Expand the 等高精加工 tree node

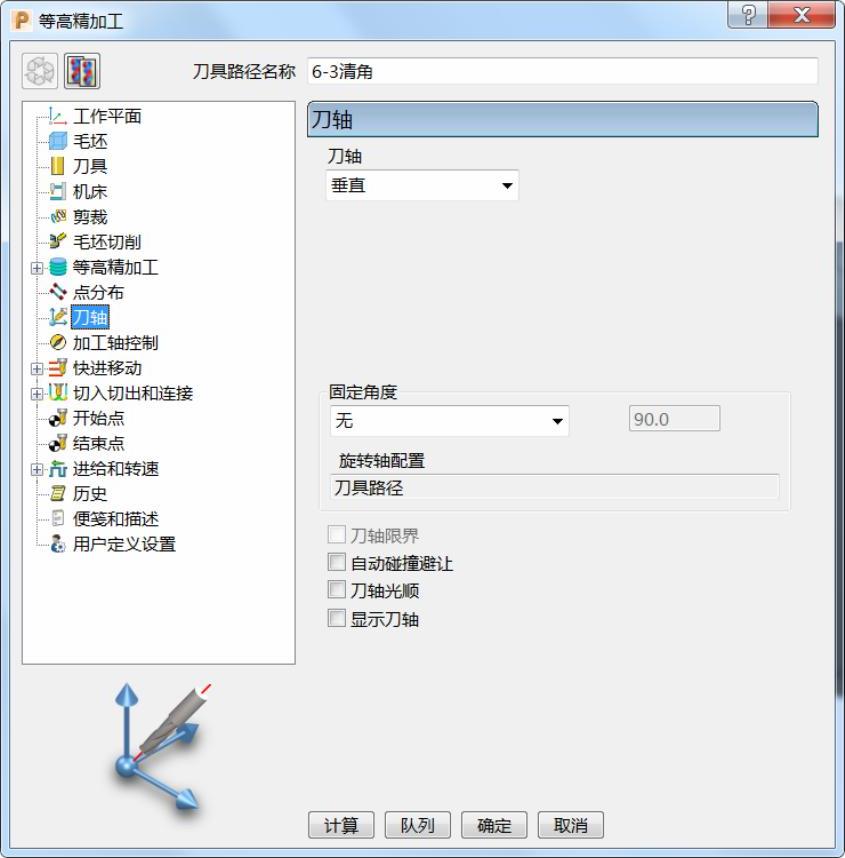[37, 268]
